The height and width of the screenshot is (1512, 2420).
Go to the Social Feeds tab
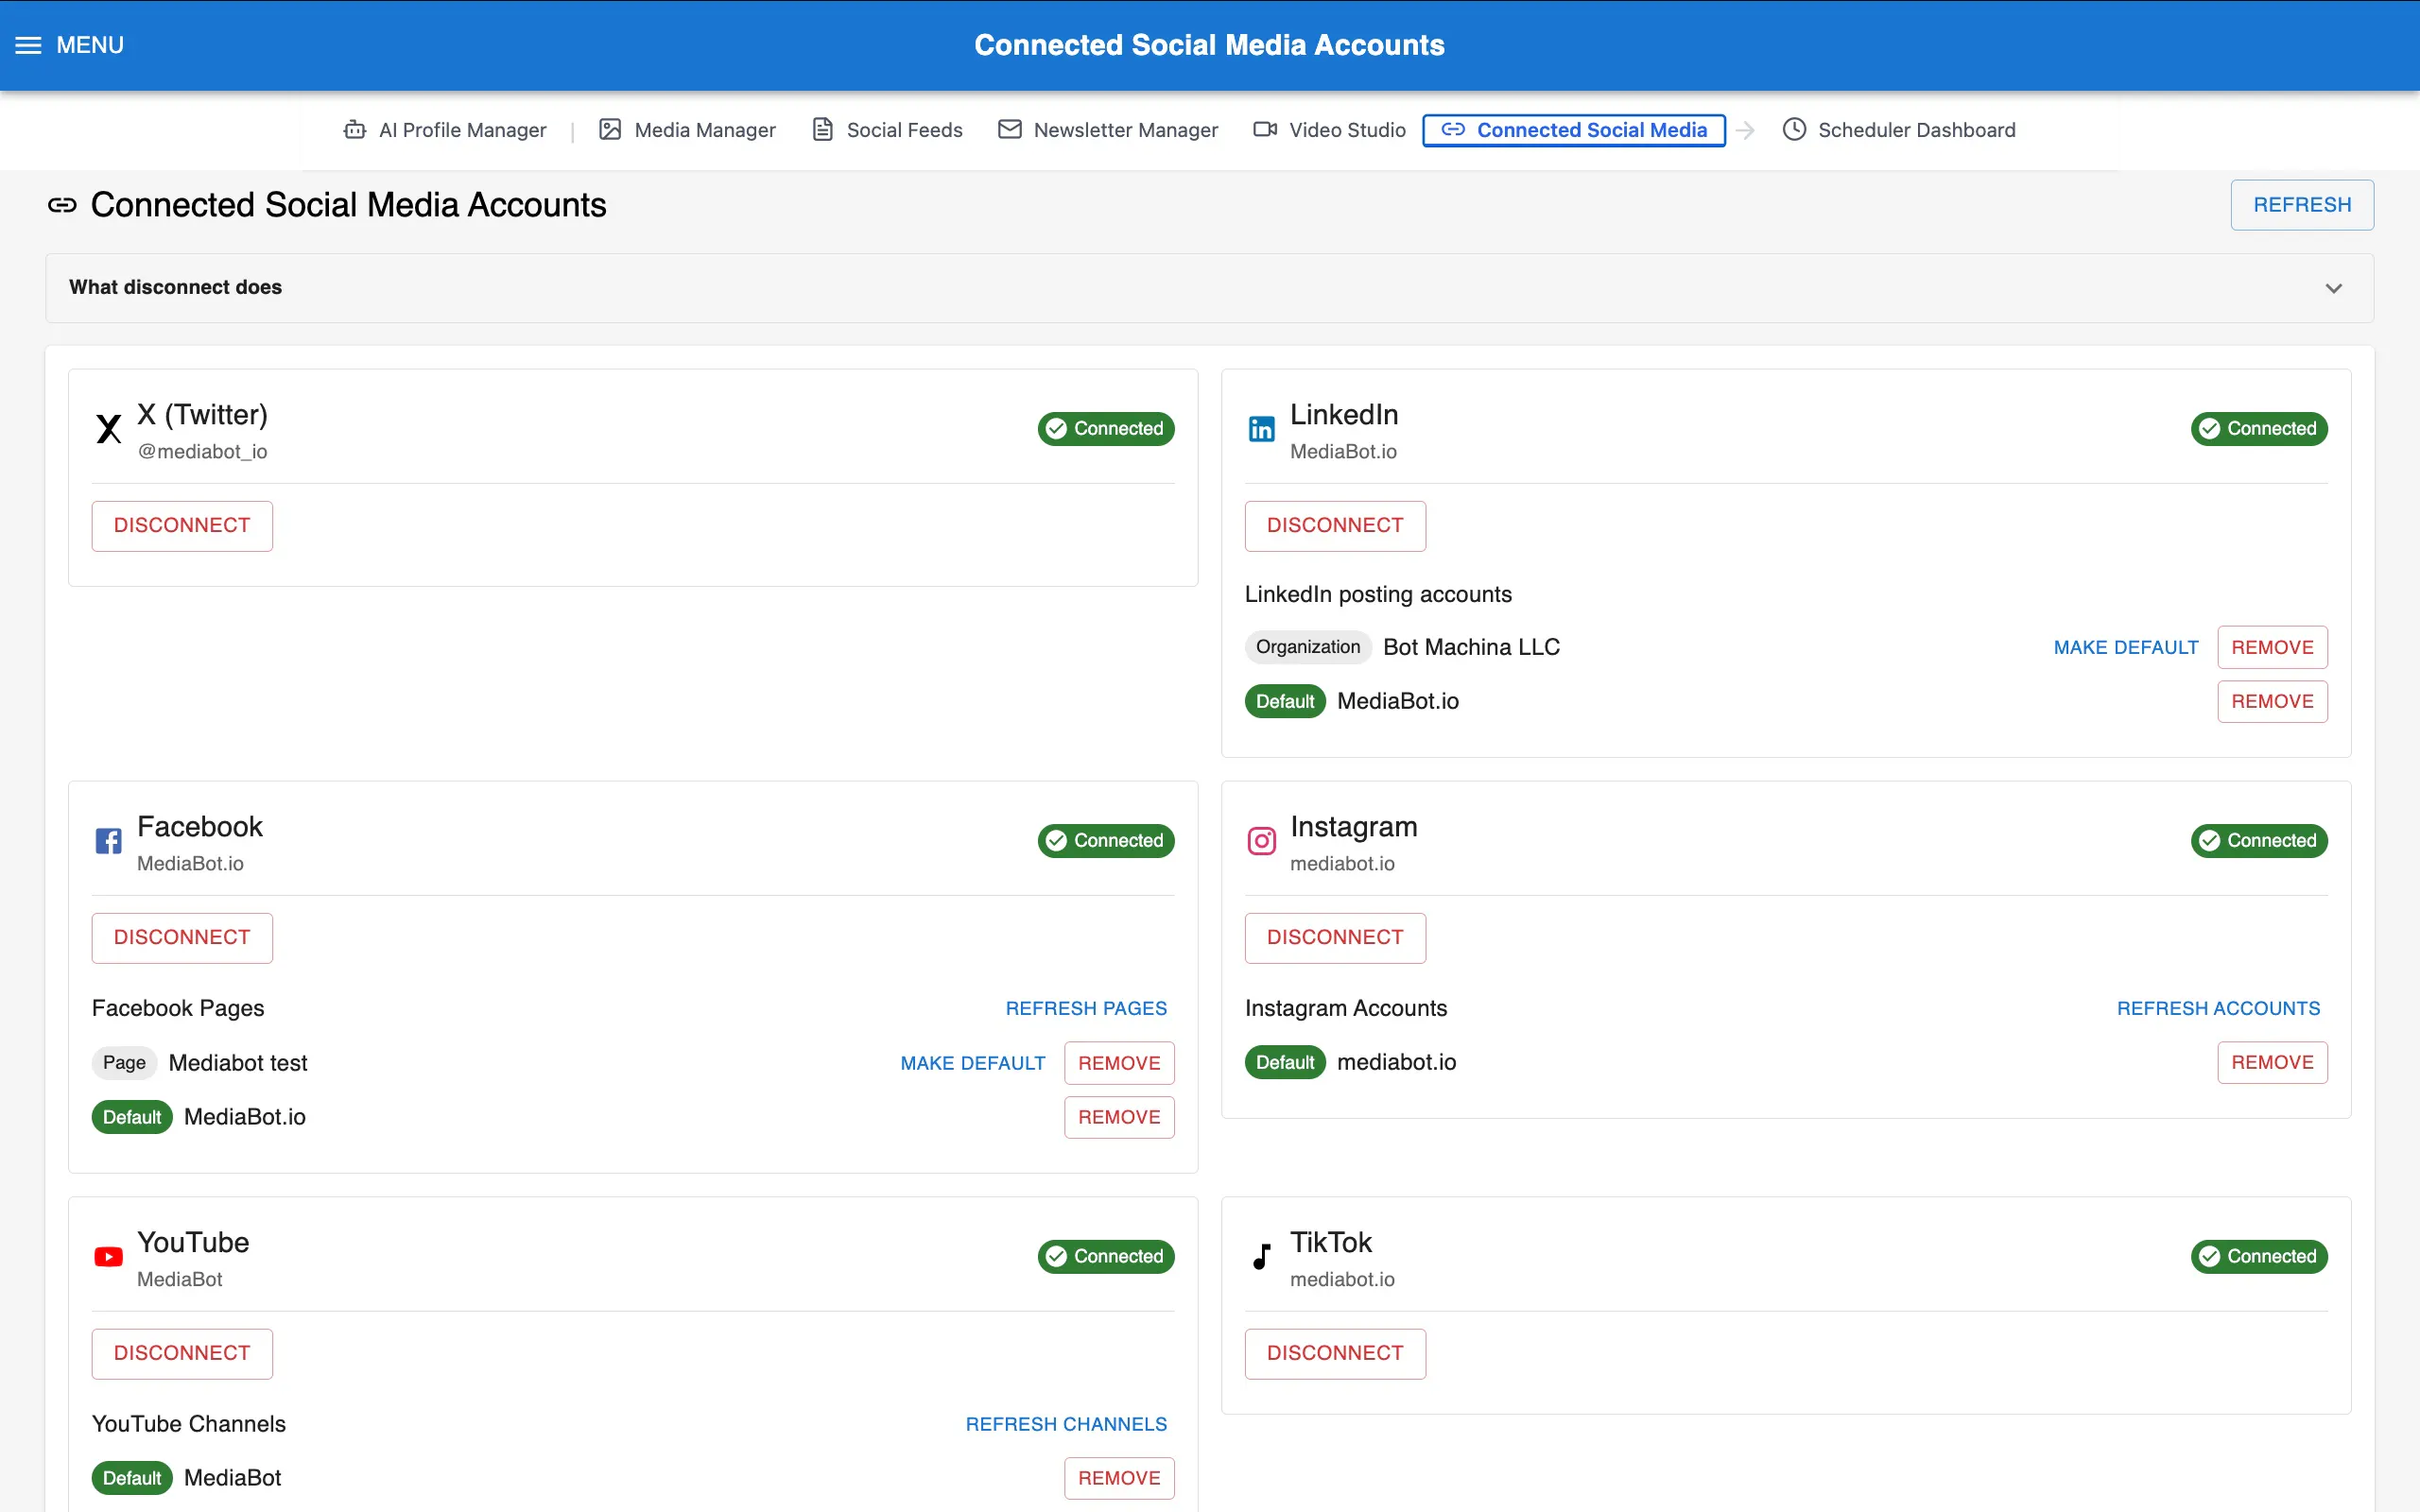(x=886, y=130)
